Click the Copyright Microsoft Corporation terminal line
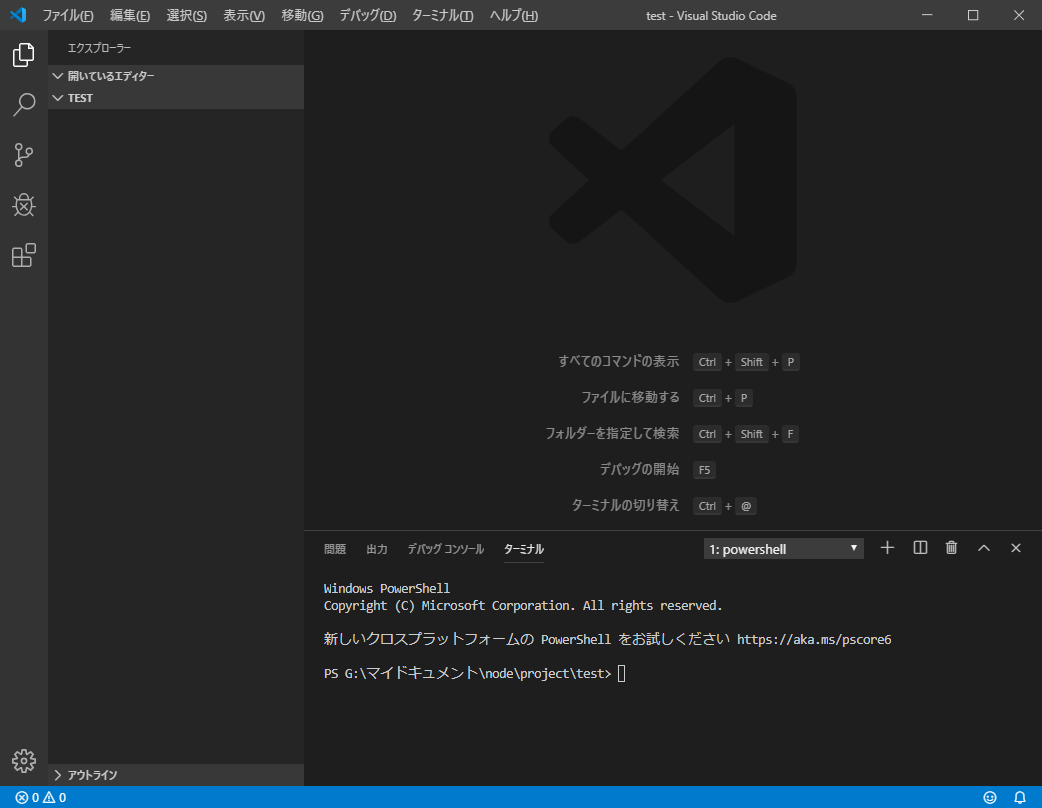This screenshot has width=1042, height=808. click(523, 605)
